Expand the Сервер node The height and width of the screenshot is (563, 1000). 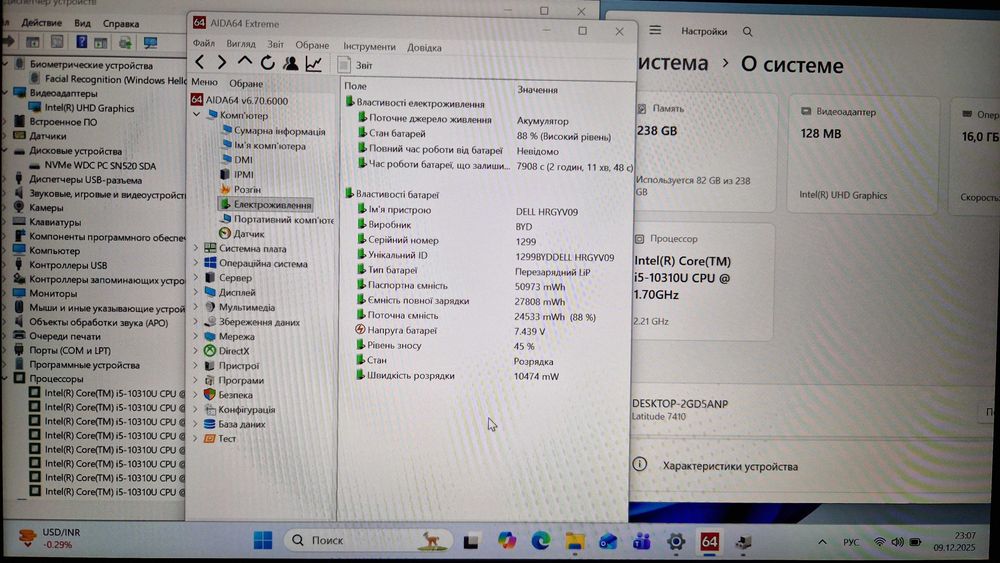click(196, 277)
